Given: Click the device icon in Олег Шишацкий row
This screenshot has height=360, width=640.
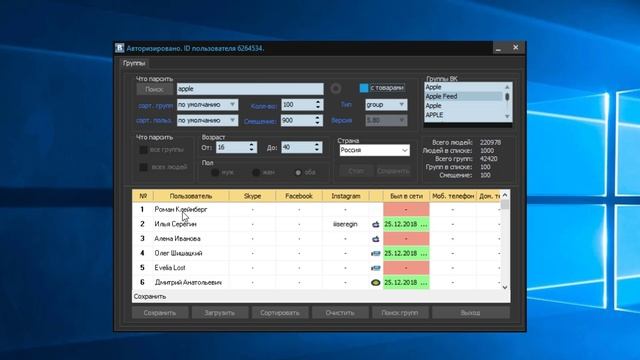Looking at the screenshot, I should (x=376, y=253).
